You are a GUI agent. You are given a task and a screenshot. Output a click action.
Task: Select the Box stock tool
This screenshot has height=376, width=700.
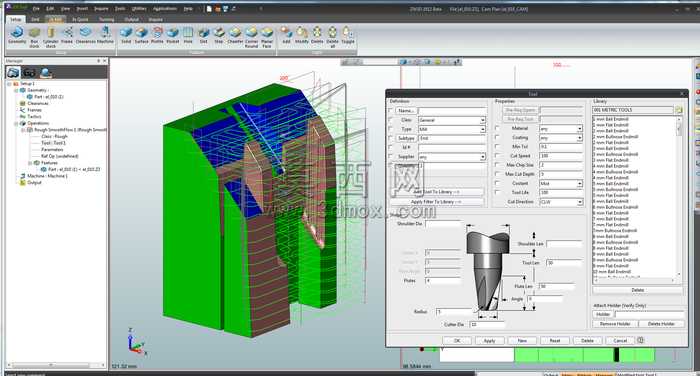(34, 37)
